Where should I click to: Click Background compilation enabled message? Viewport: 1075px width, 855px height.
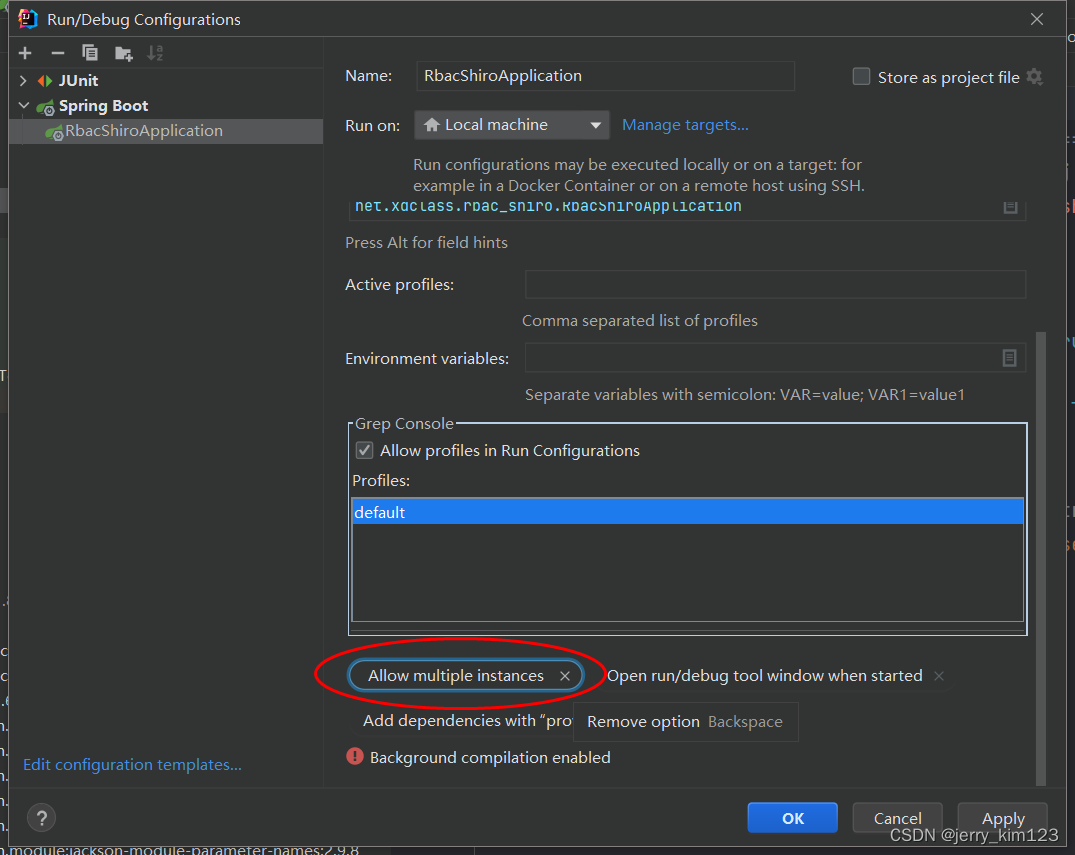490,758
